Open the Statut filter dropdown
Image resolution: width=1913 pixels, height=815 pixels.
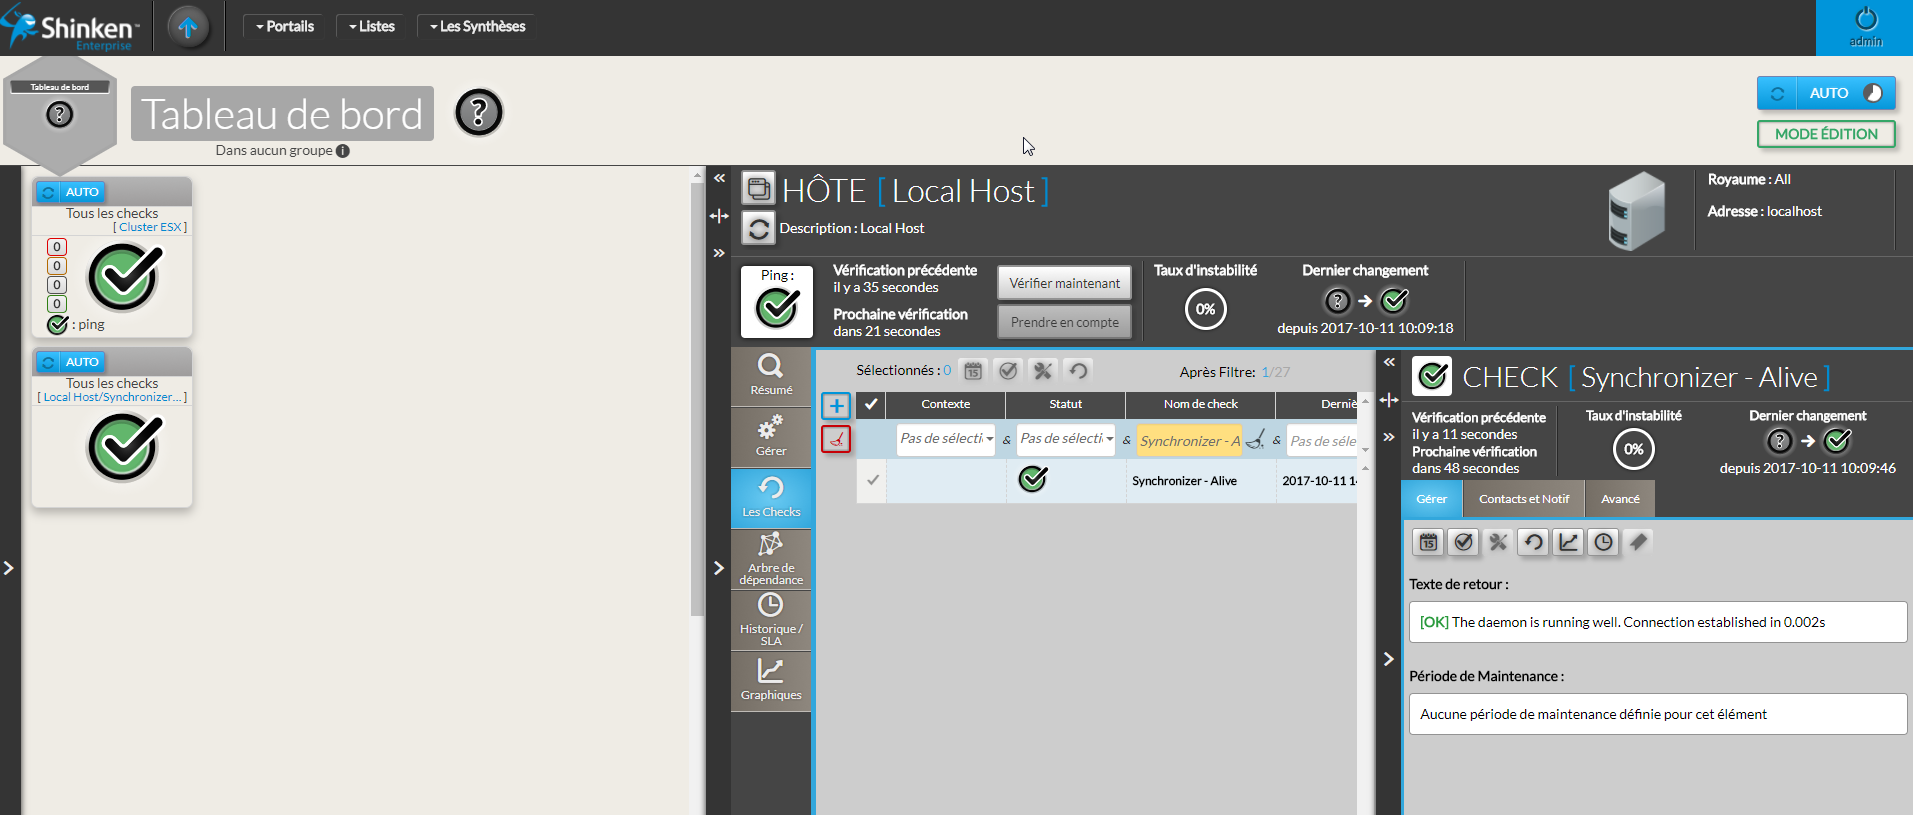[1066, 439]
